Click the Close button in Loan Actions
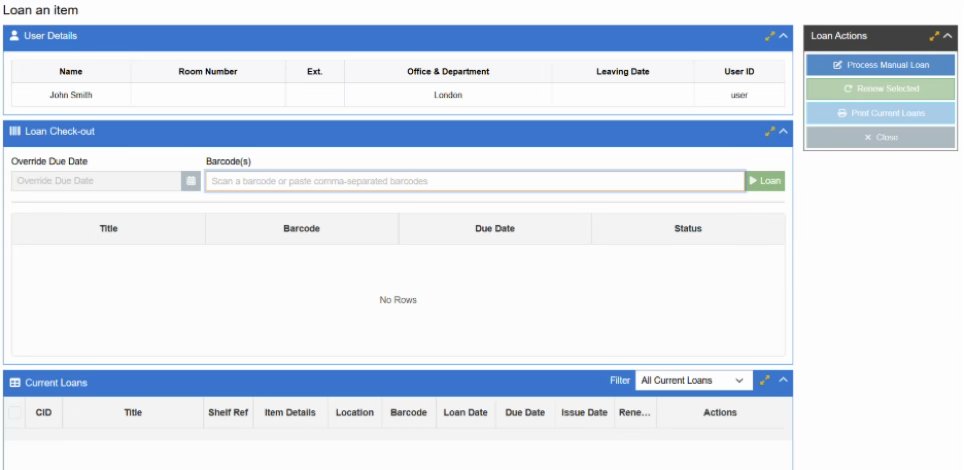 [x=880, y=137]
